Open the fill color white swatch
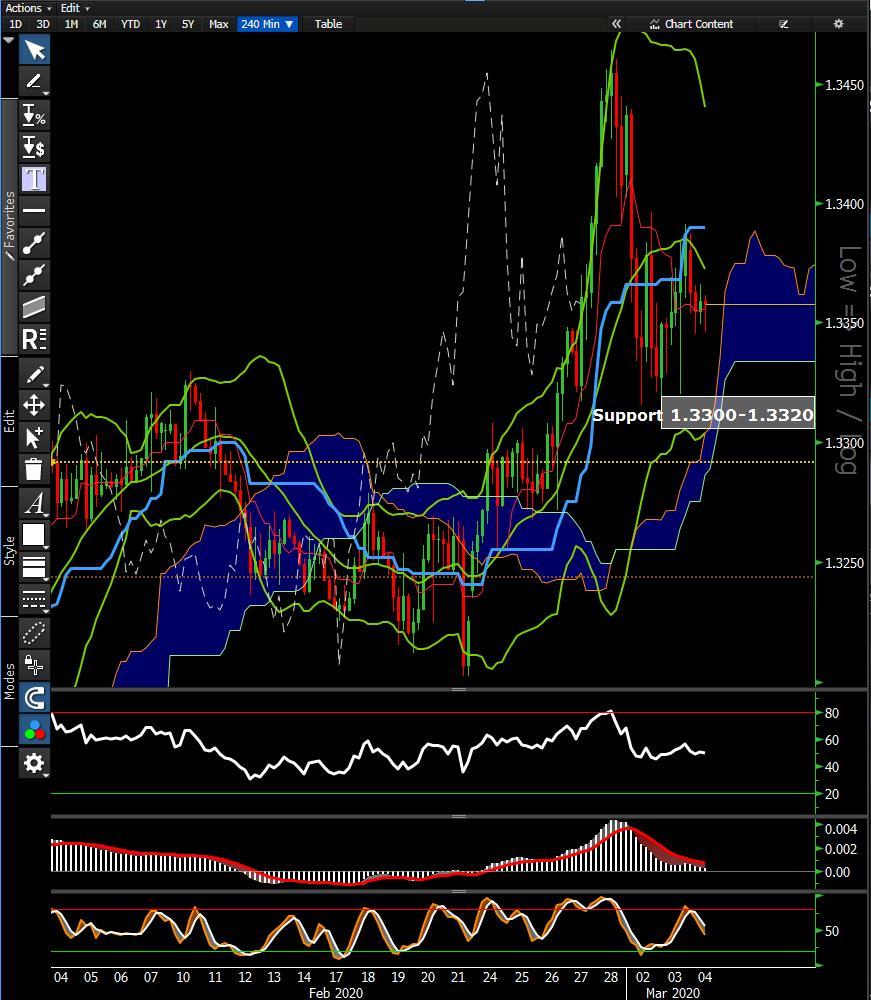 tap(34, 534)
